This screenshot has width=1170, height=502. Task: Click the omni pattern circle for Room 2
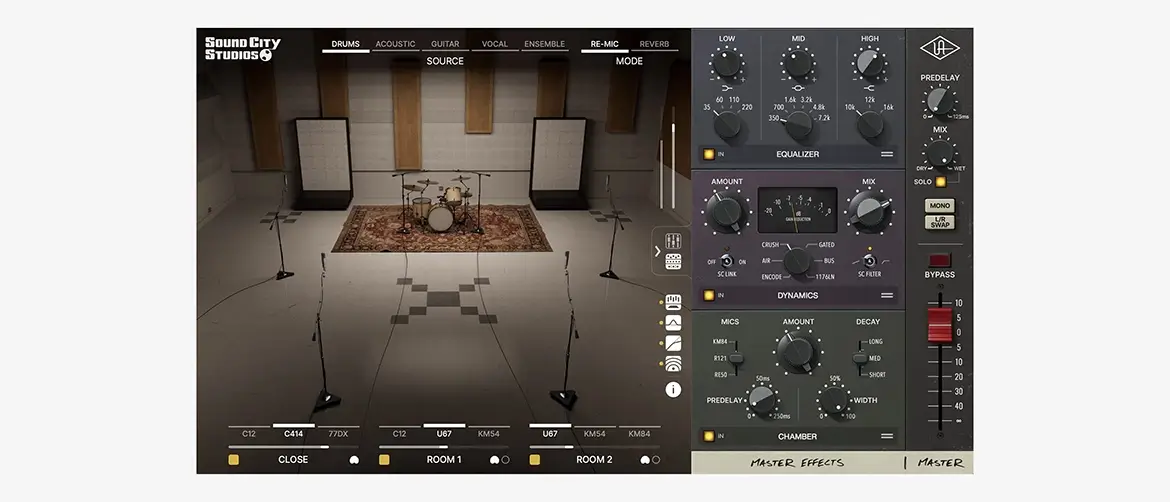(656, 460)
